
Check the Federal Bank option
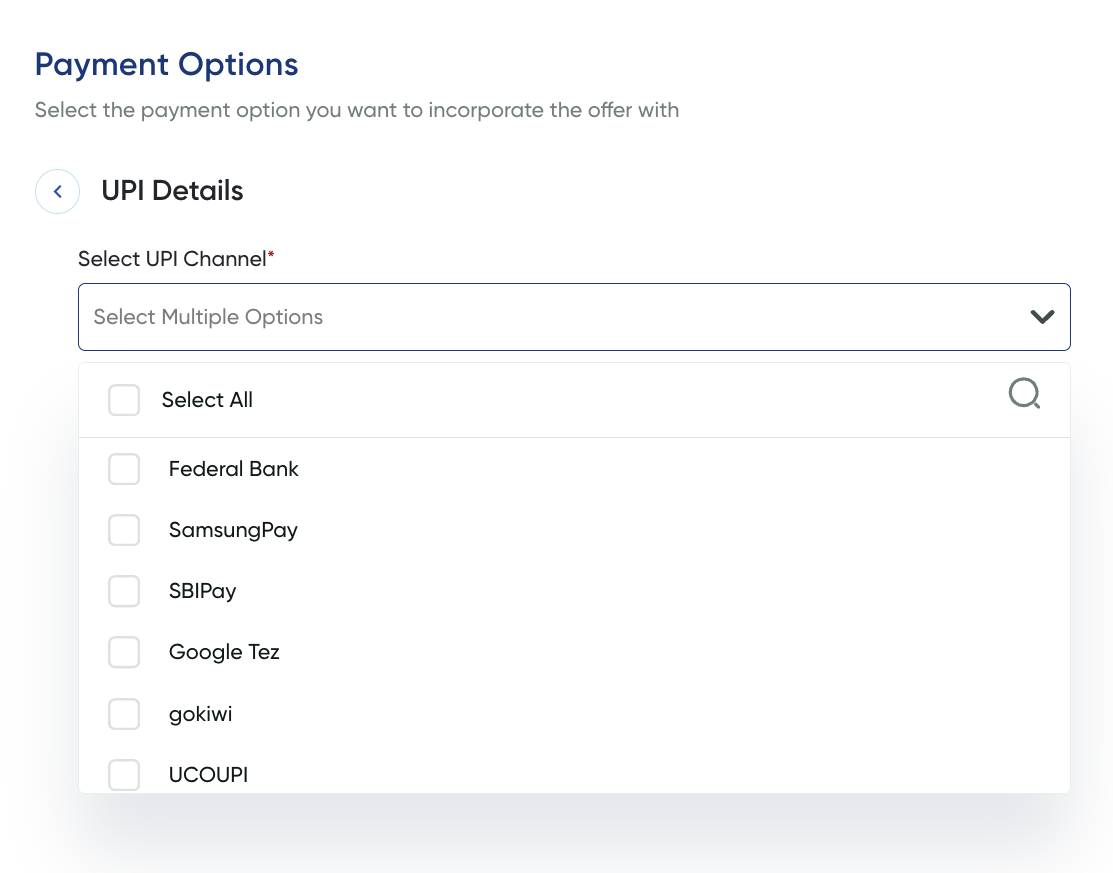point(124,469)
